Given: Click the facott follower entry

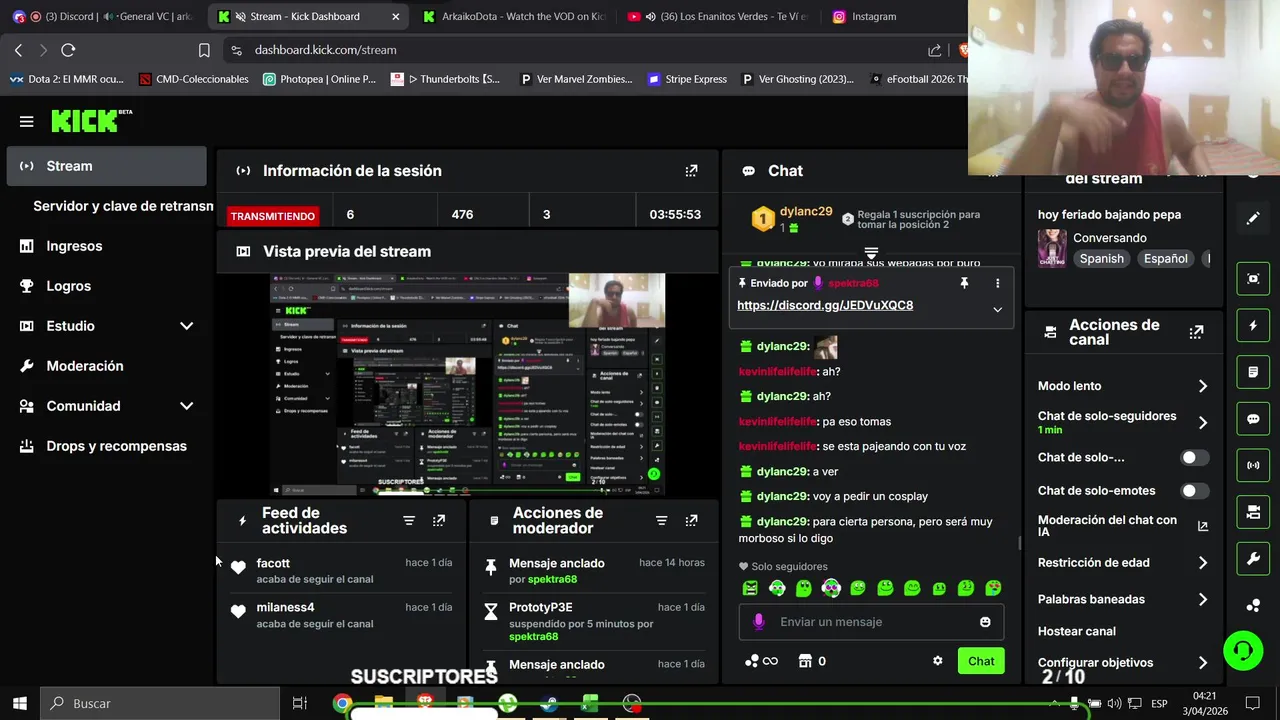Looking at the screenshot, I should tap(341, 570).
